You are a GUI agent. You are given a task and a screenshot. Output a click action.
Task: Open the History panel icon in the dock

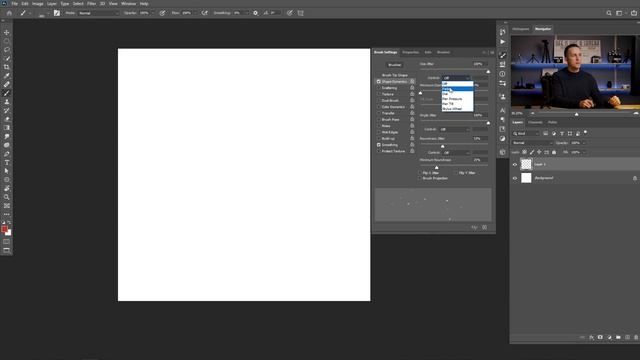tap(502, 32)
